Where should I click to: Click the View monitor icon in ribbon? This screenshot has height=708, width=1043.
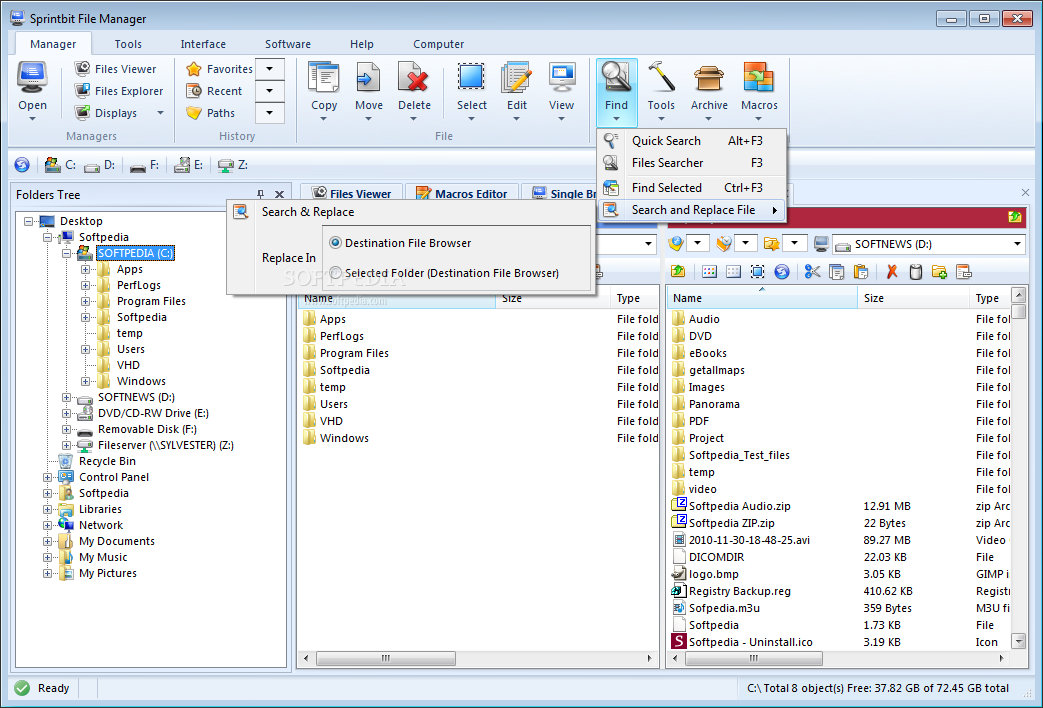561,79
